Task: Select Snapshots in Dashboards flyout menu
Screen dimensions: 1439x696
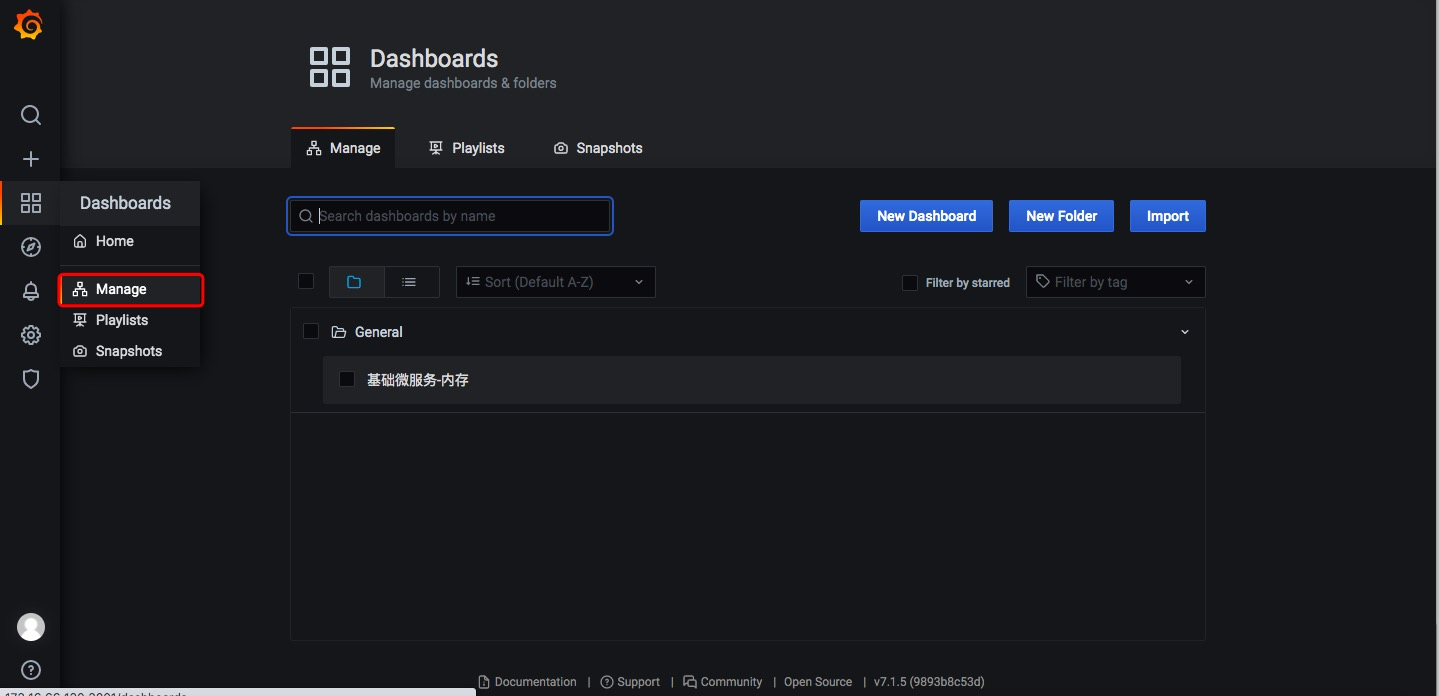Action: pos(130,351)
